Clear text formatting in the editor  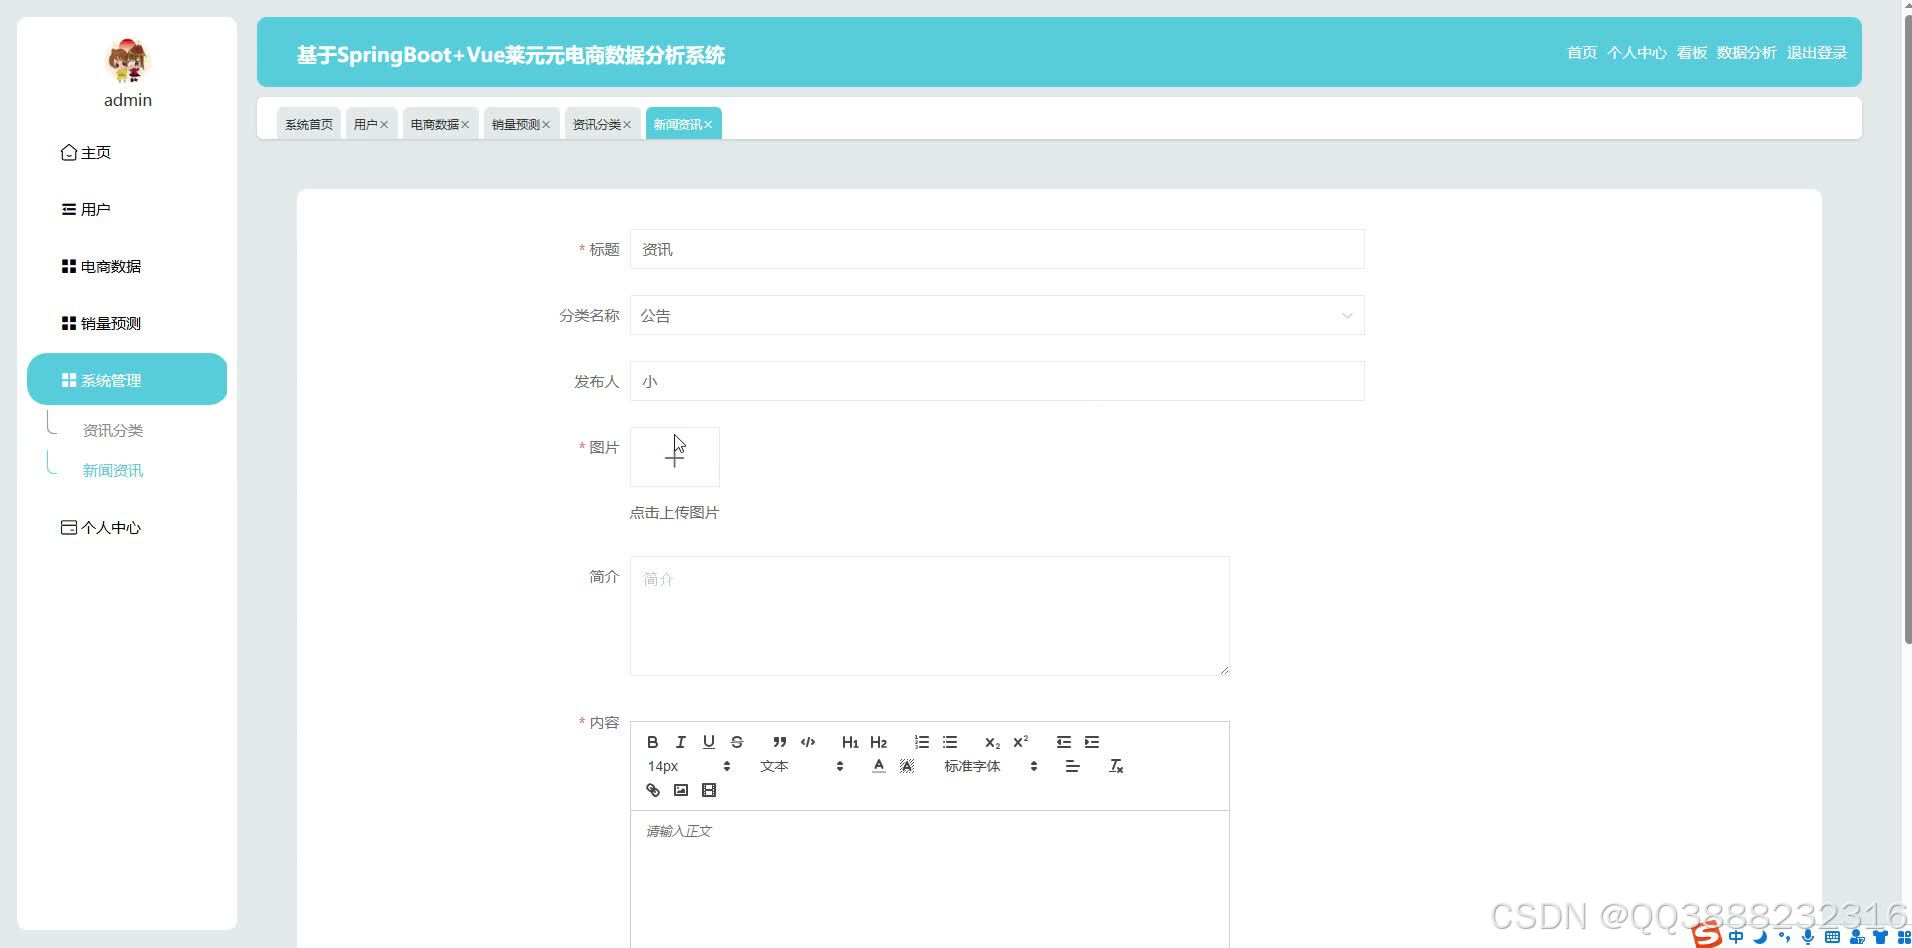click(x=1116, y=766)
